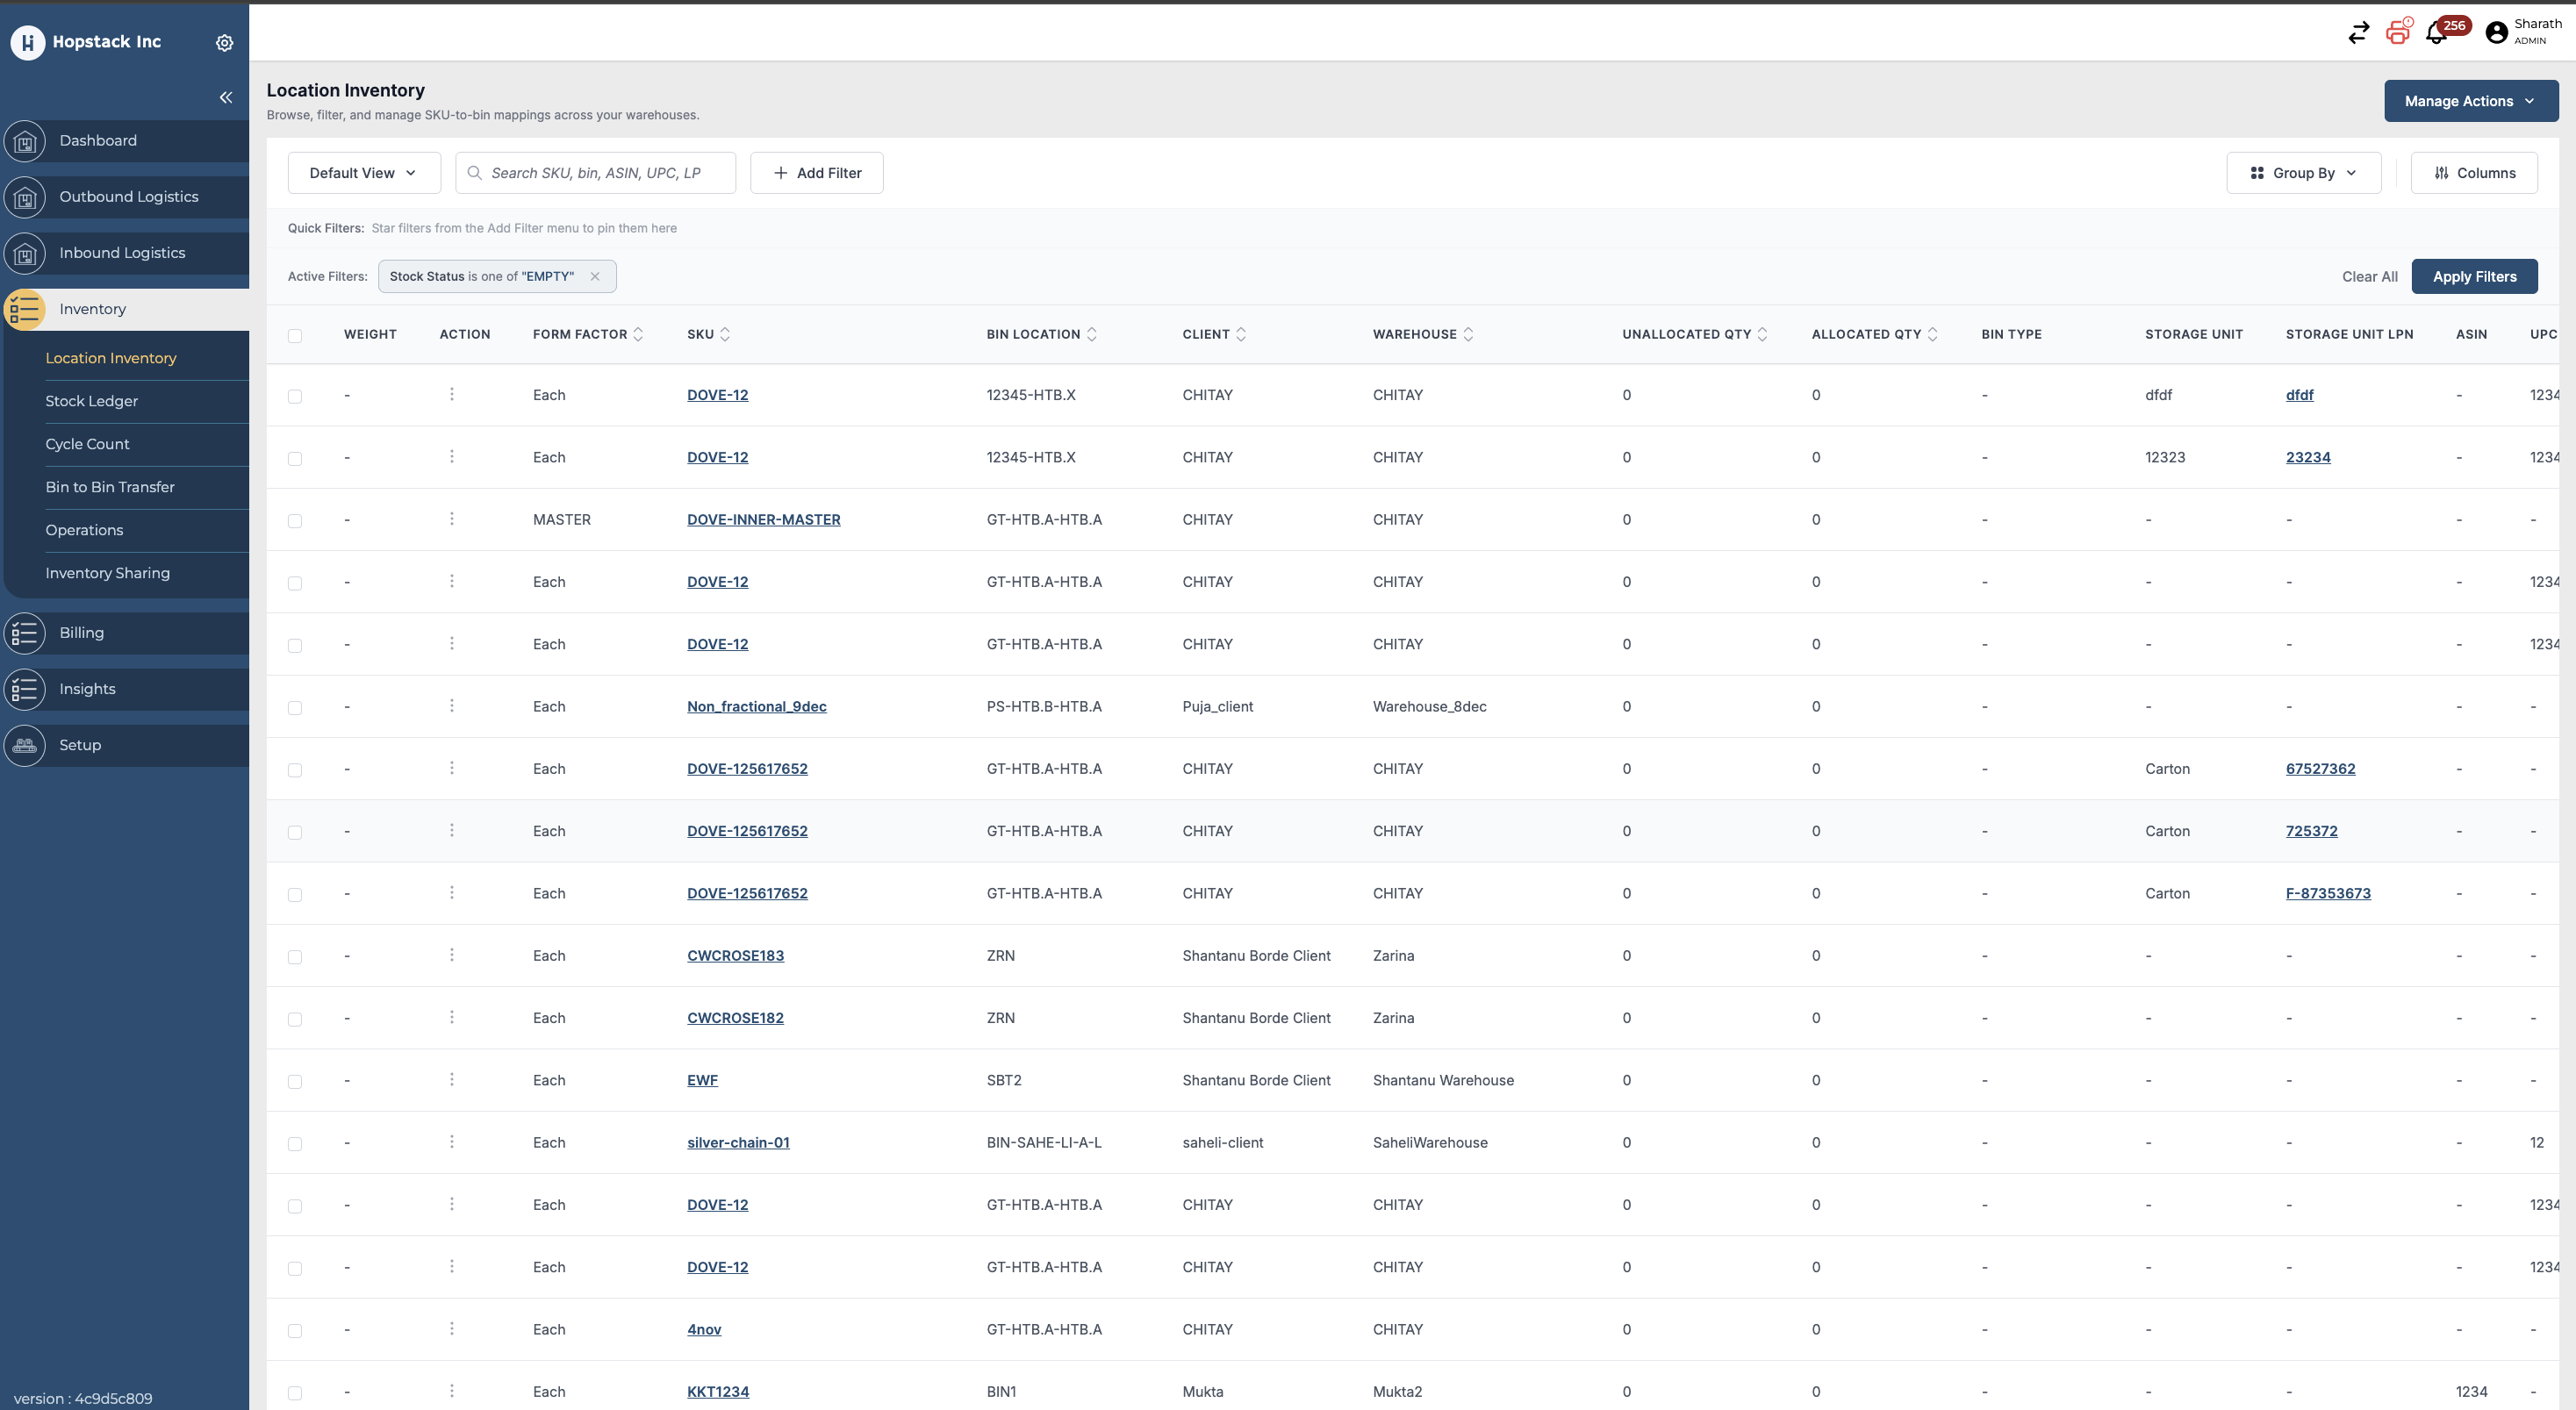Open the Group By dropdown

(2303, 173)
